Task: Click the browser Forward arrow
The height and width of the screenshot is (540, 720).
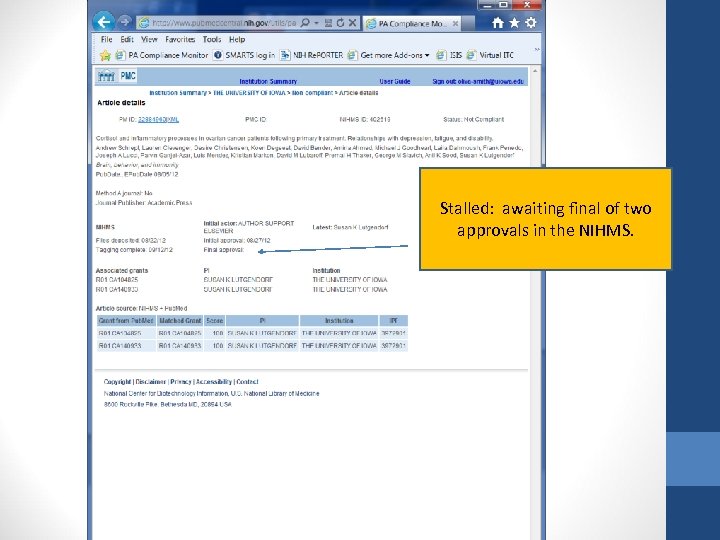Action: coord(124,22)
